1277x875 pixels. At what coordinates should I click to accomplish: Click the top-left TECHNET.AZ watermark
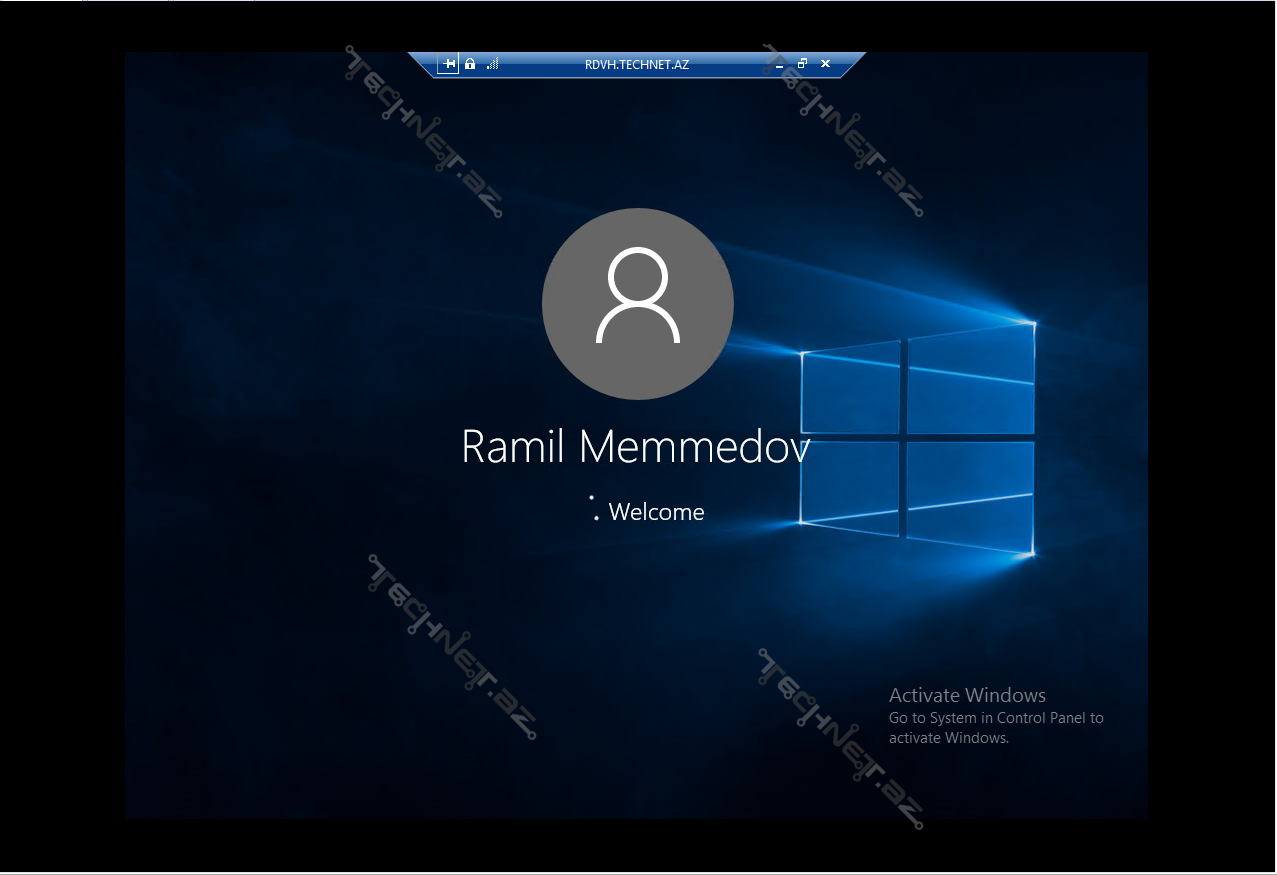tap(424, 131)
